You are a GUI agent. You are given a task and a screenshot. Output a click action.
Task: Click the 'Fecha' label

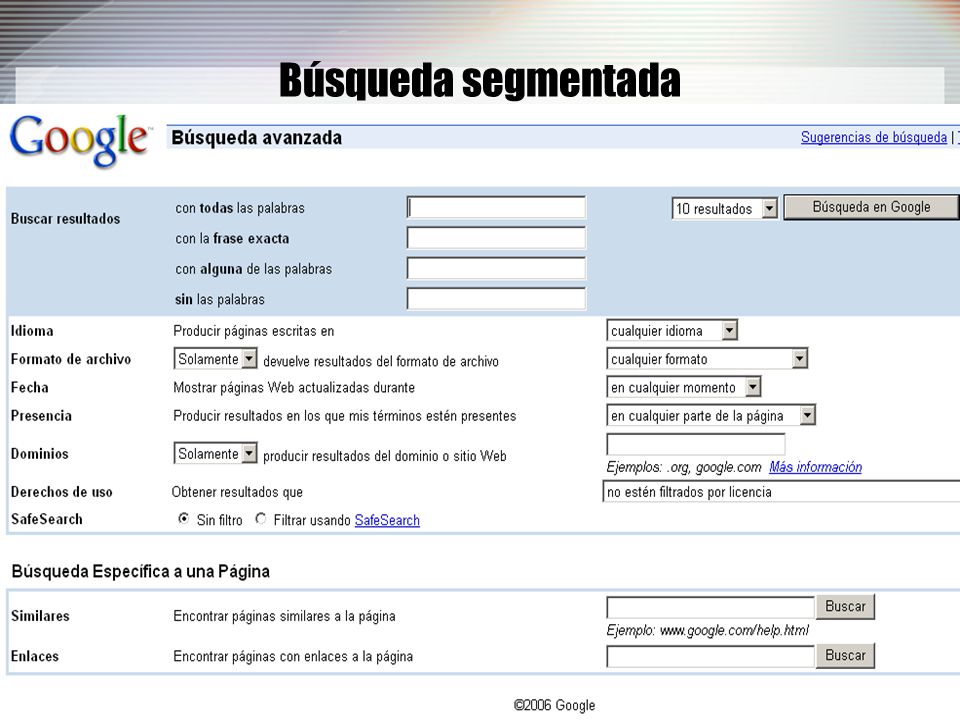29,387
